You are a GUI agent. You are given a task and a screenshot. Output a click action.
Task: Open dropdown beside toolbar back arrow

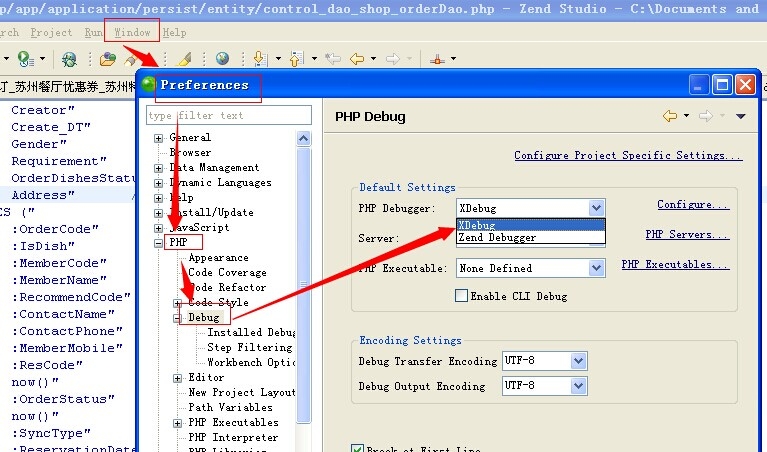pos(374,59)
